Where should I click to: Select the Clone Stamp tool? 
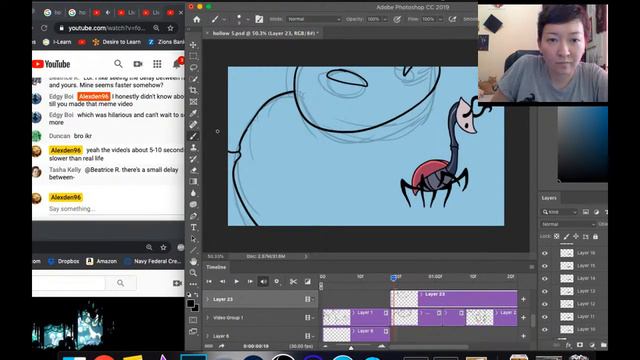coord(193,147)
